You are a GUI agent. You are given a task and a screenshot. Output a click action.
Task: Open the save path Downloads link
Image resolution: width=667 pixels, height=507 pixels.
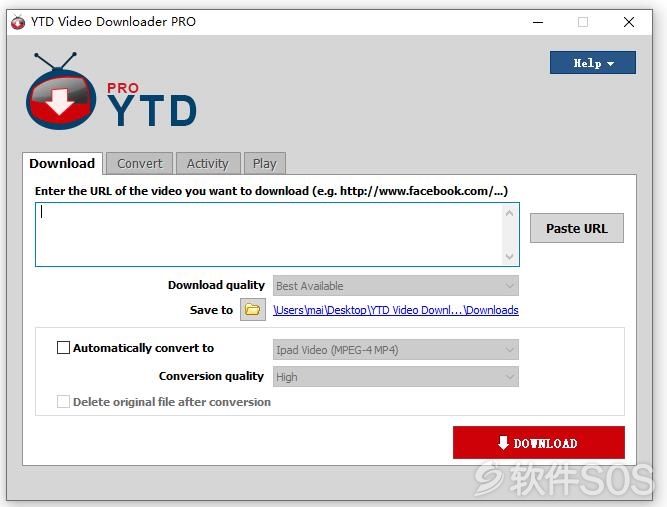coord(396,310)
